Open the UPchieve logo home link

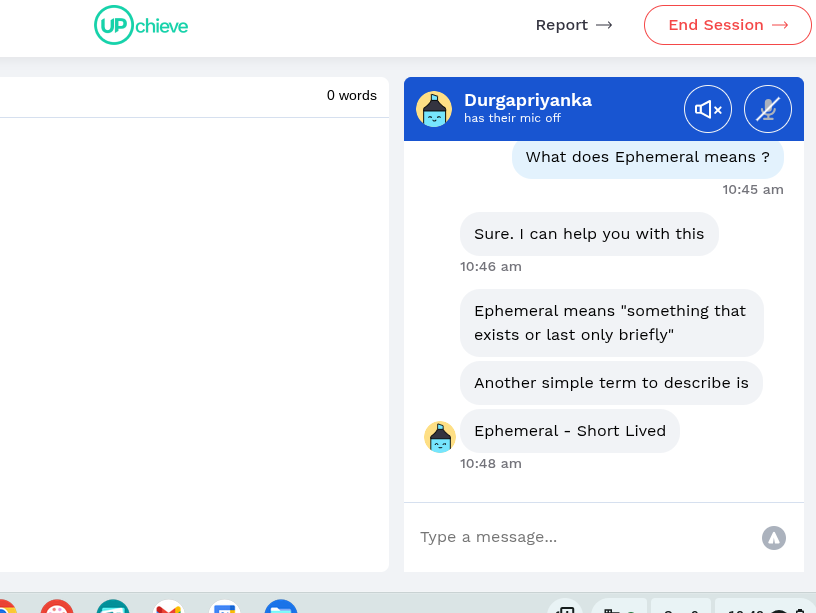(141, 25)
